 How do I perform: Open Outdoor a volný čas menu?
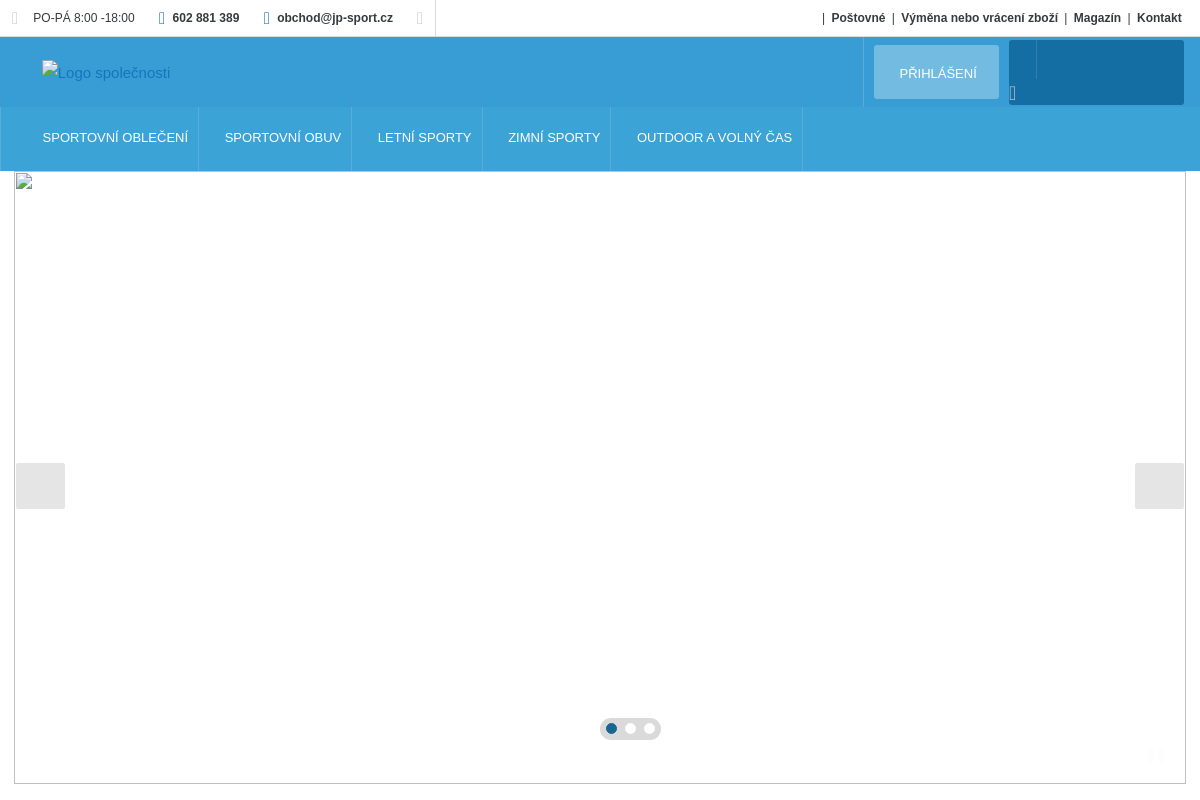pos(714,138)
